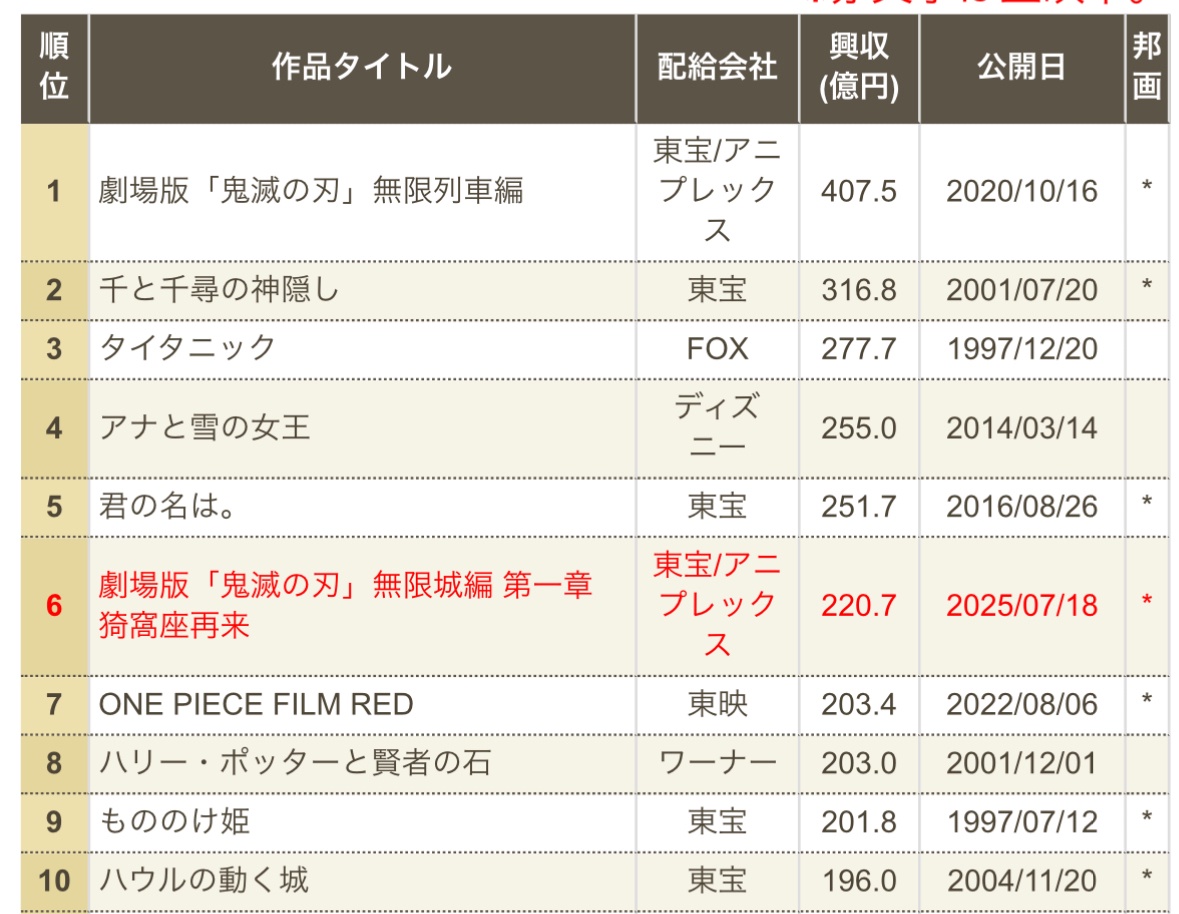Click the 407.5 box office value

[x=858, y=191]
